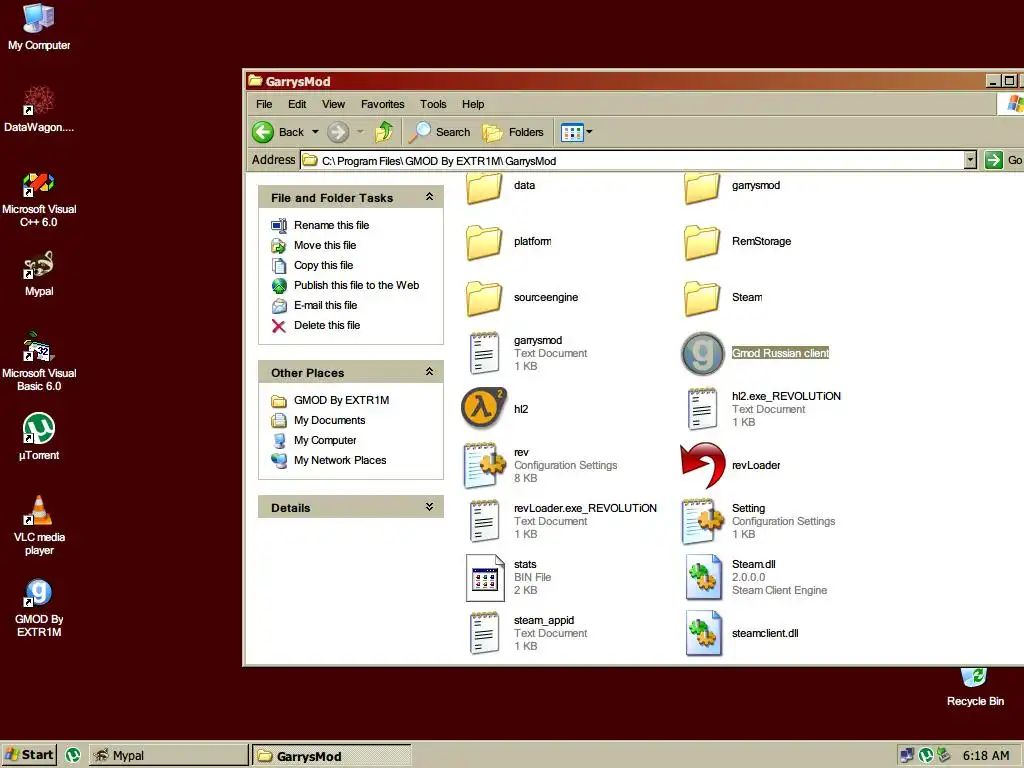Select the revLoader.exe_REVOLUTiON text file icon
1024x768 pixels.
pyautogui.click(x=484, y=521)
